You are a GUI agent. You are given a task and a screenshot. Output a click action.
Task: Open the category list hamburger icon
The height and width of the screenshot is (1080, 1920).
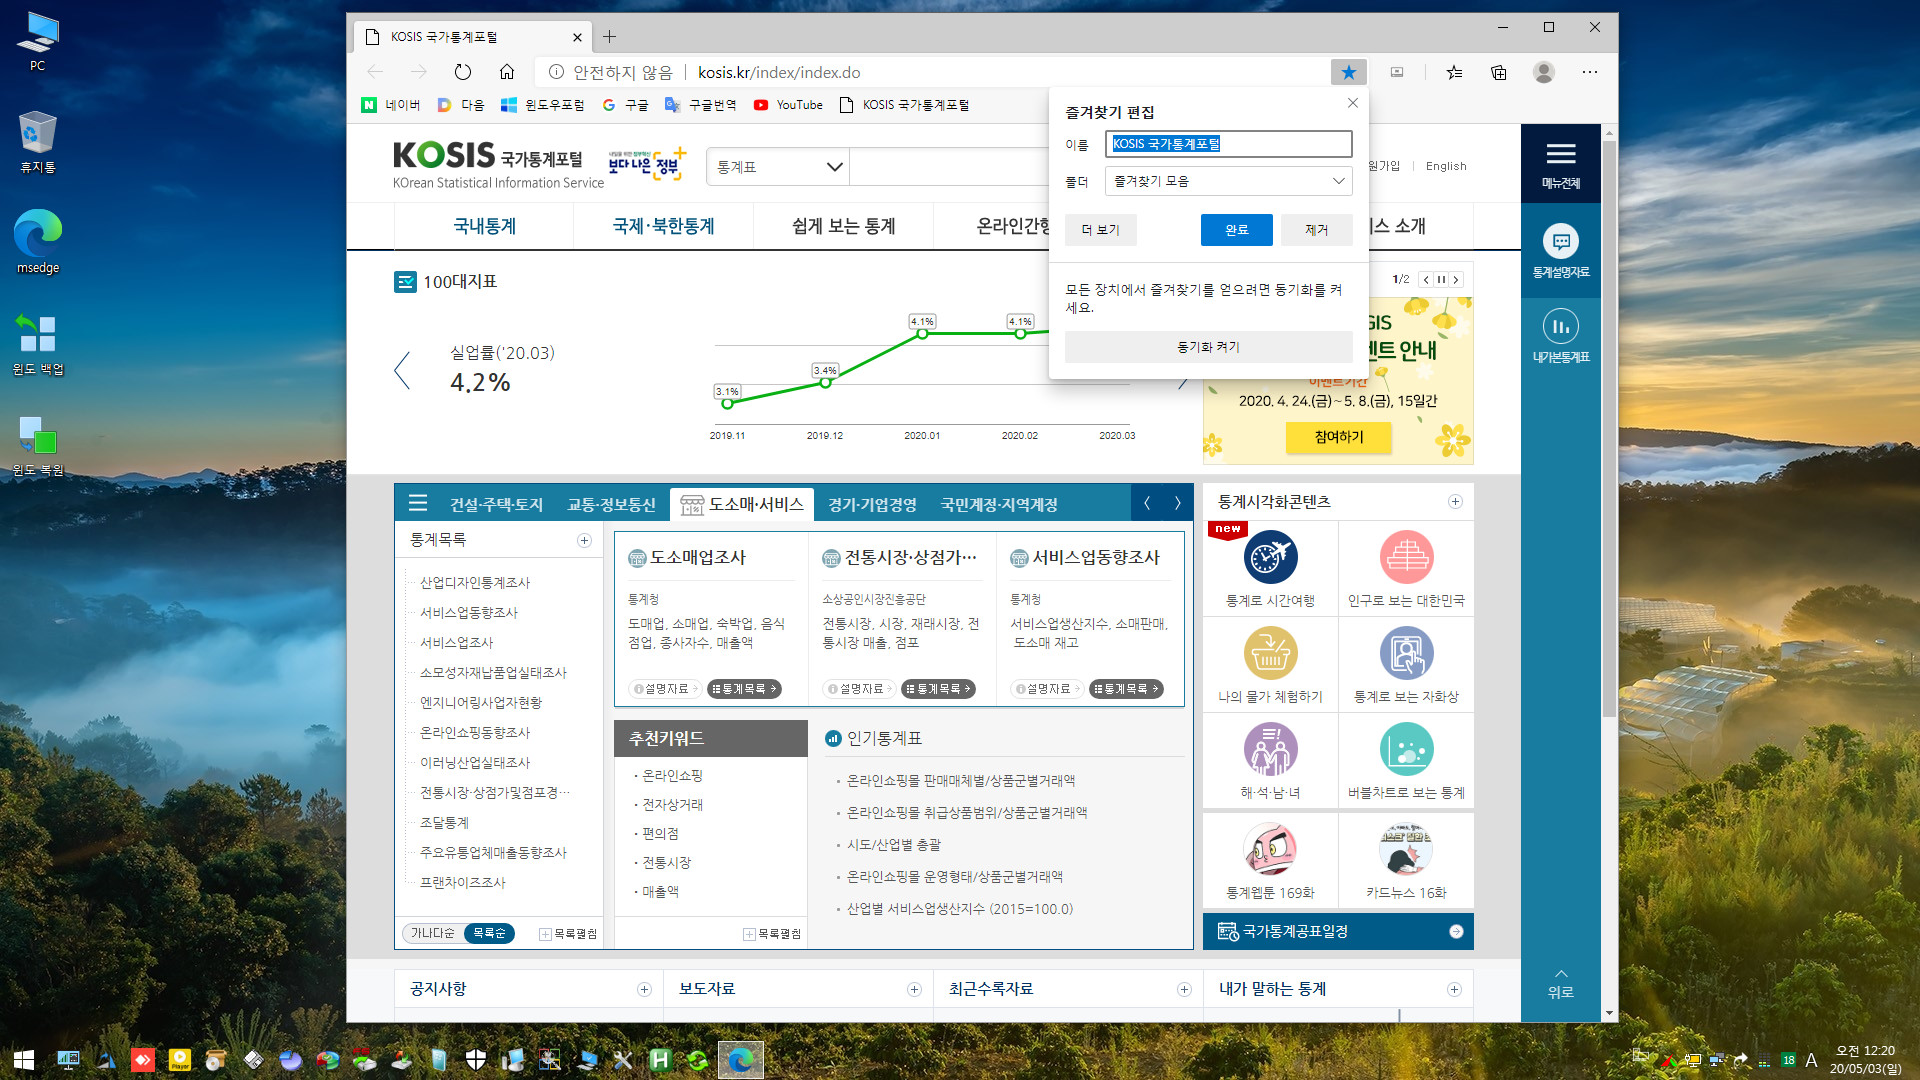click(418, 503)
